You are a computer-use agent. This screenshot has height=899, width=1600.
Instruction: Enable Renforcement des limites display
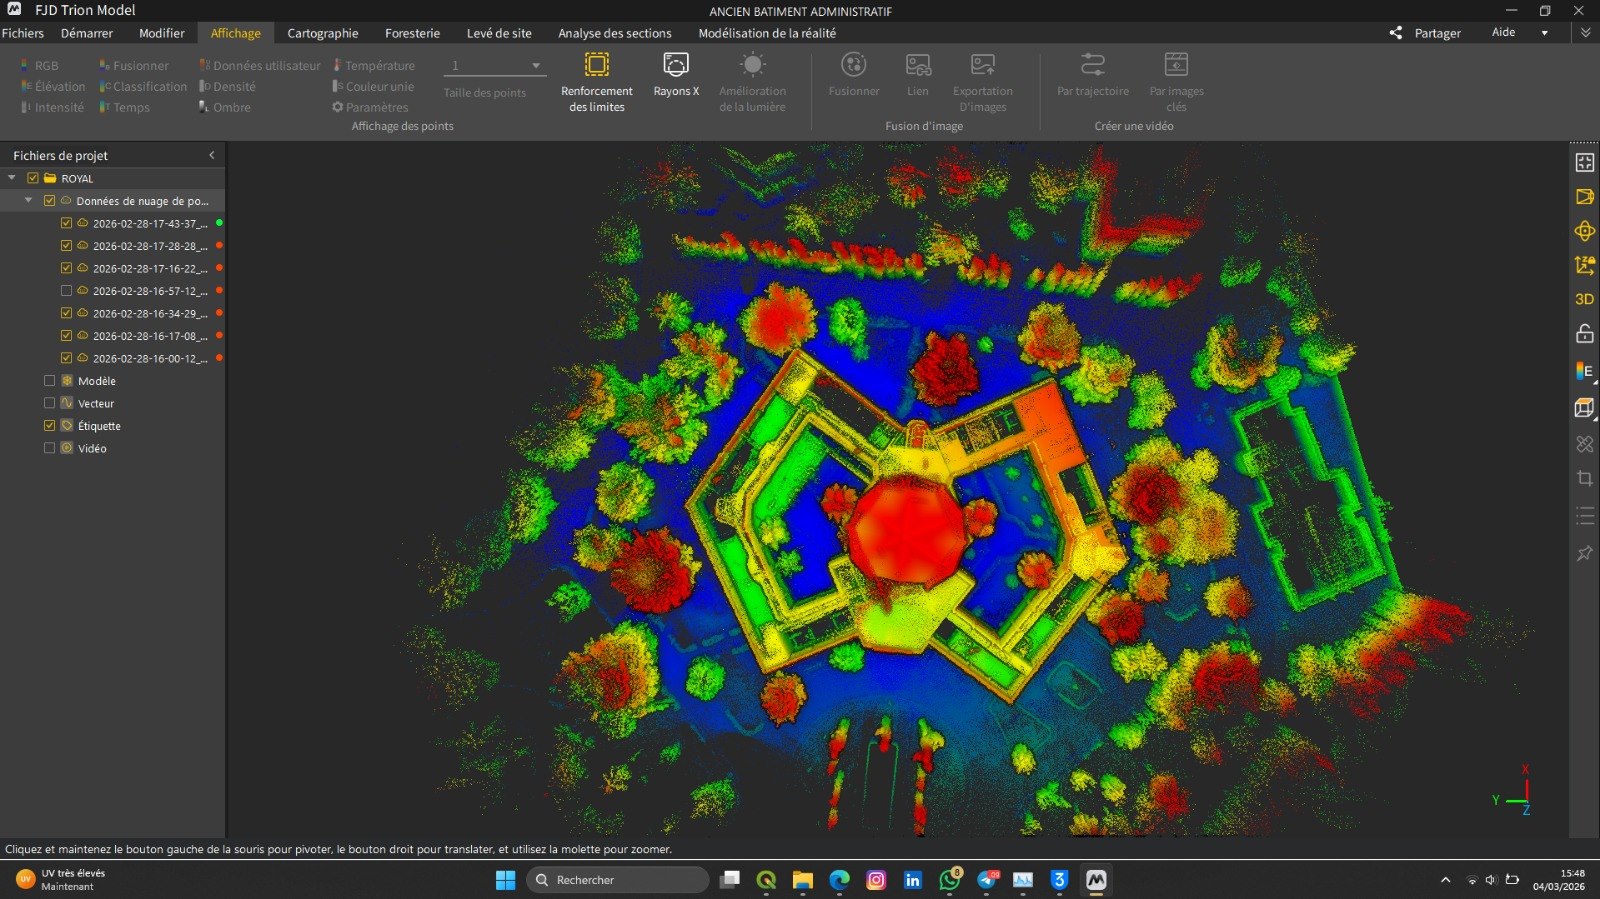pos(597,83)
